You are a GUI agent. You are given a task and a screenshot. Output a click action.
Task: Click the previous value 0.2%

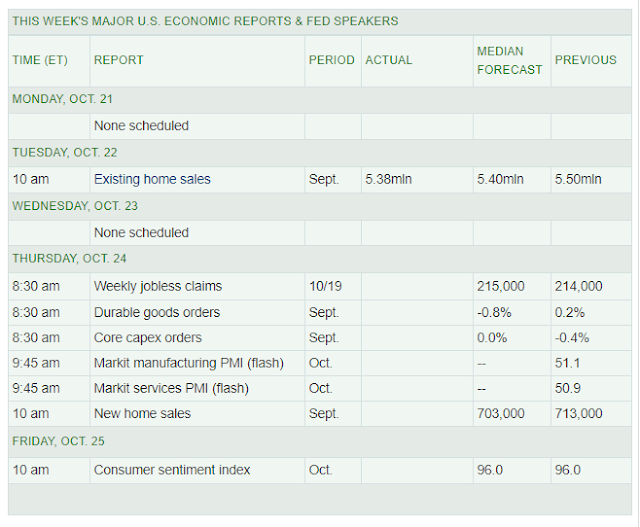569,313
